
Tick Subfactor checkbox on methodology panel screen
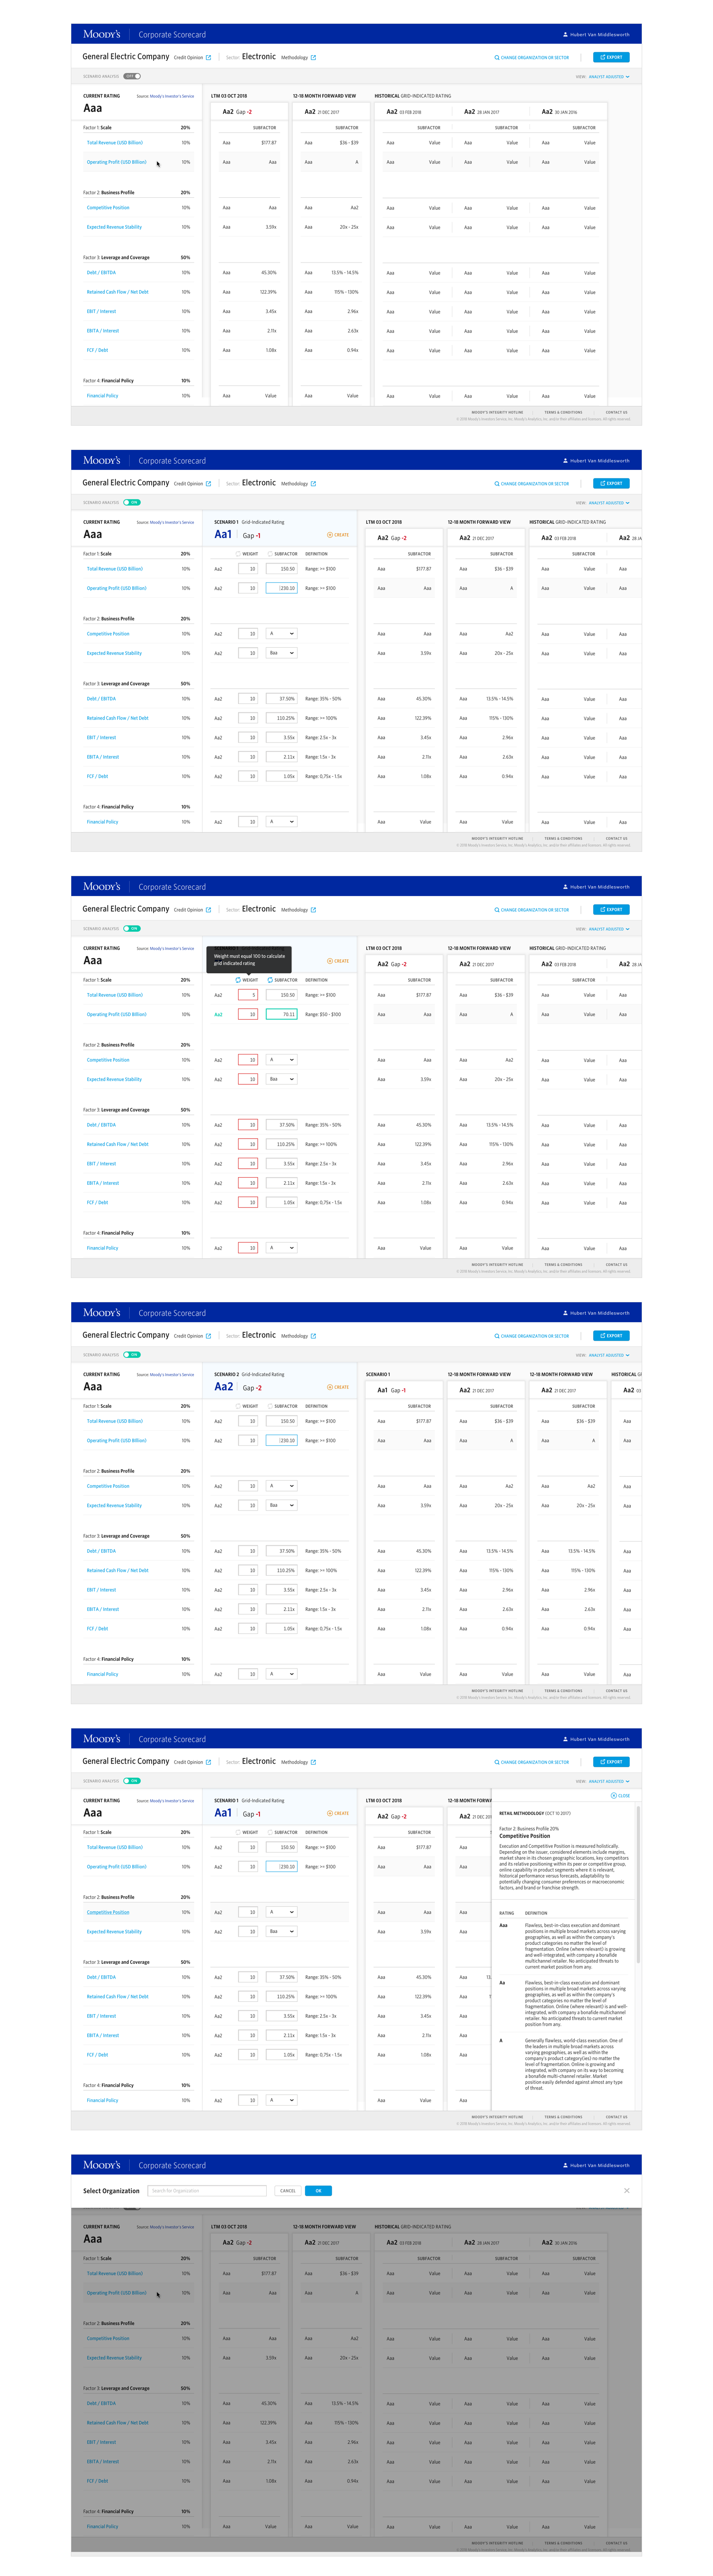click(270, 1832)
